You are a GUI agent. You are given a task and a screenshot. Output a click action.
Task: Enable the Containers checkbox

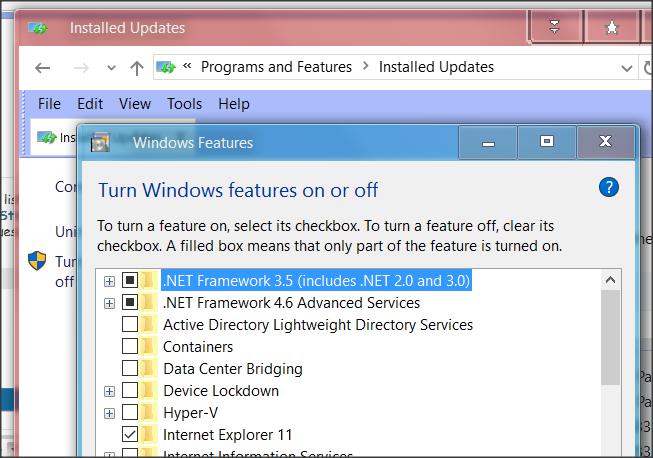pyautogui.click(x=130, y=346)
